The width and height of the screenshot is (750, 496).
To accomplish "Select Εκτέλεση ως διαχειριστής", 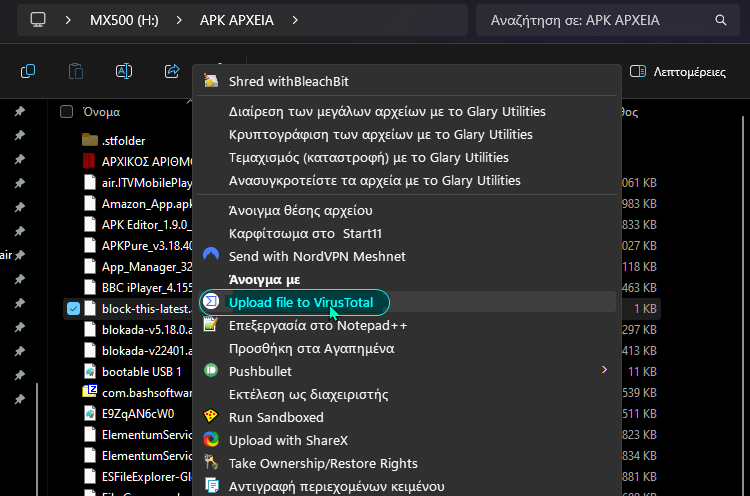I will click(x=407, y=394).
